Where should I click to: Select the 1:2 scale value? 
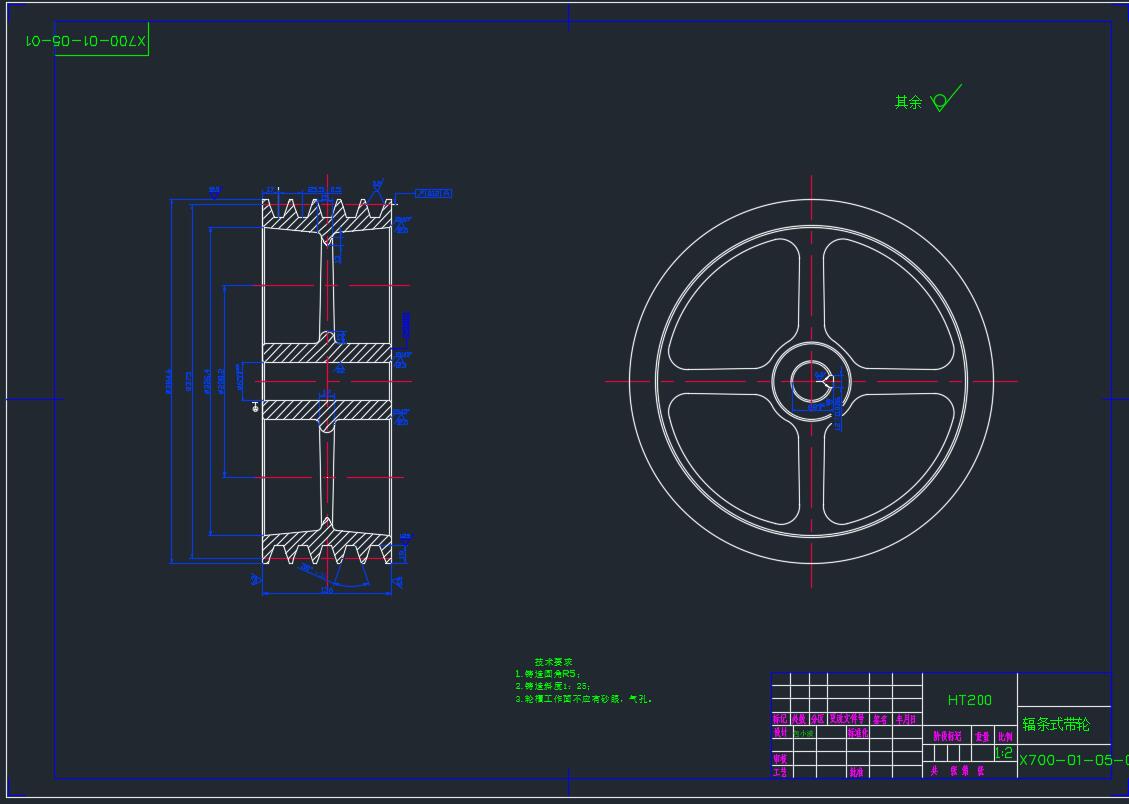pyautogui.click(x=1003, y=753)
